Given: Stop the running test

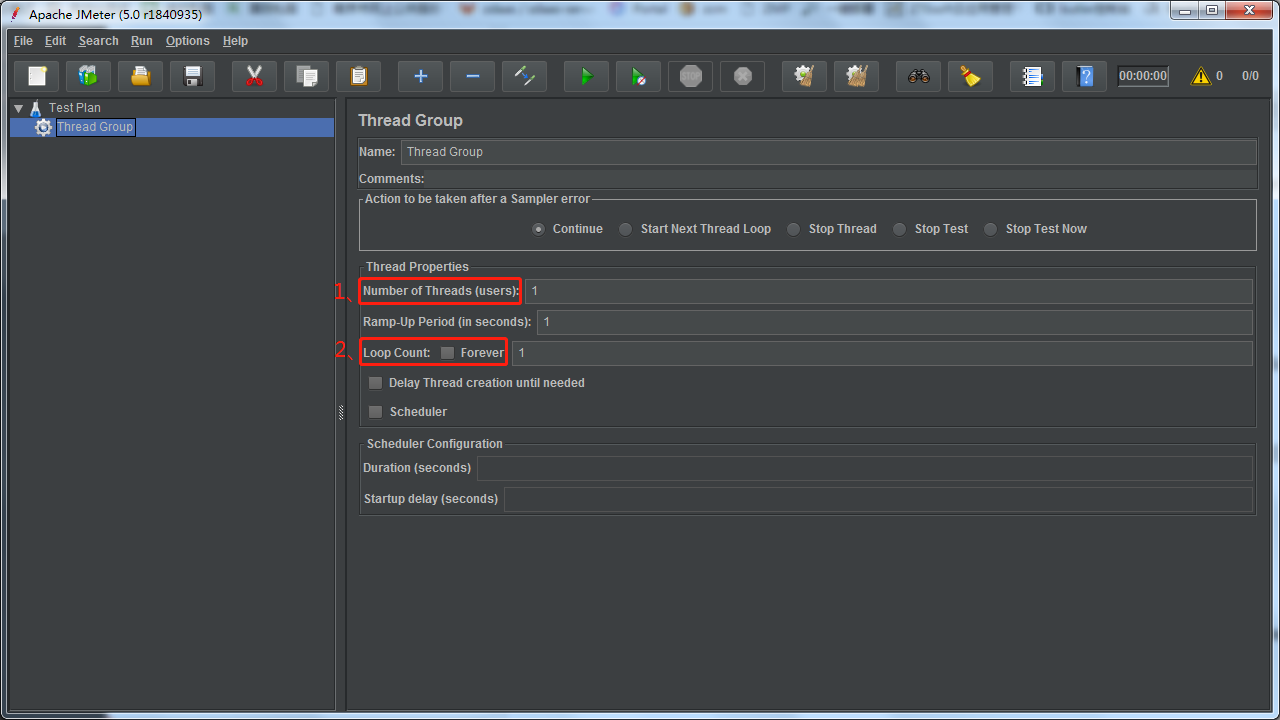Looking at the screenshot, I should click(x=690, y=76).
